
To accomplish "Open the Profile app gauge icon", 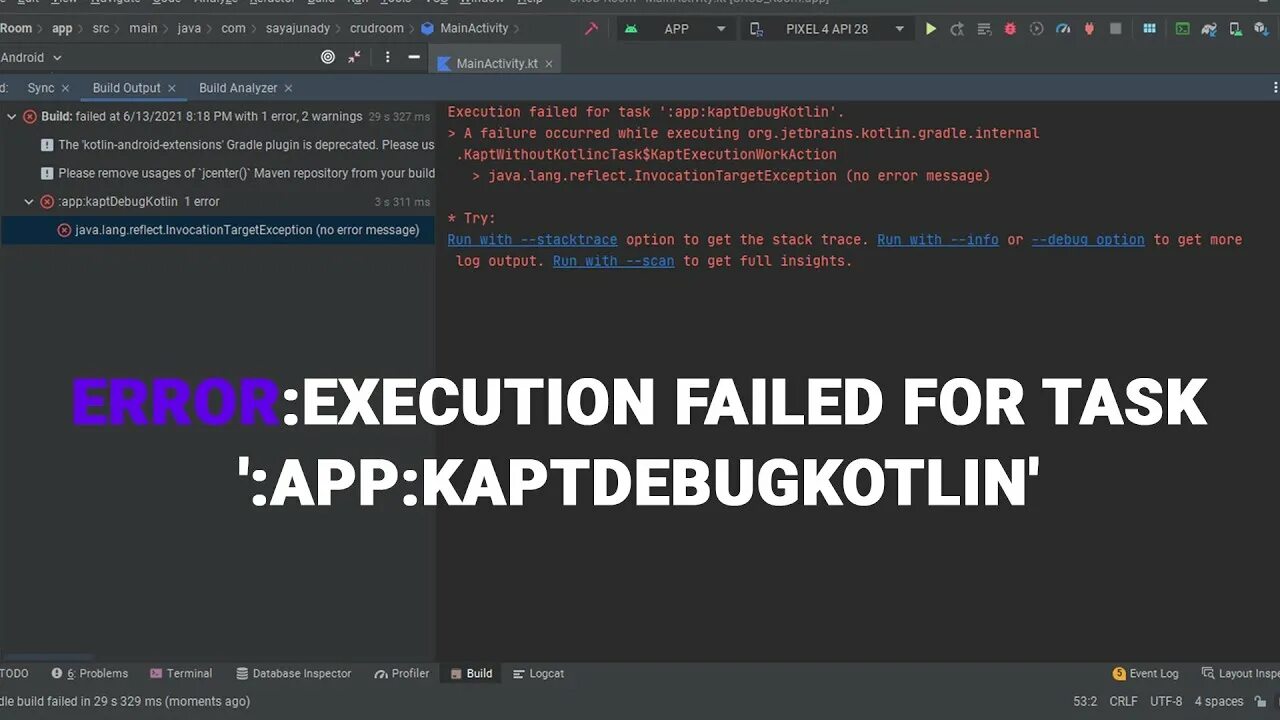I will [1063, 29].
